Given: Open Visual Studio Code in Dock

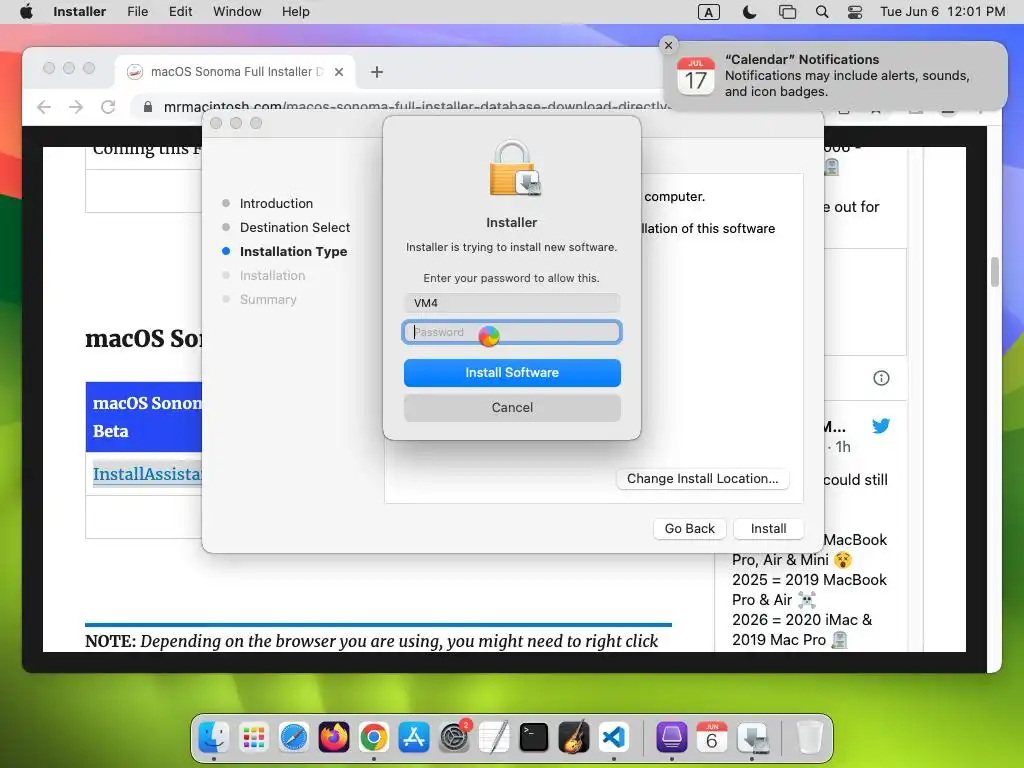Looking at the screenshot, I should pos(614,737).
